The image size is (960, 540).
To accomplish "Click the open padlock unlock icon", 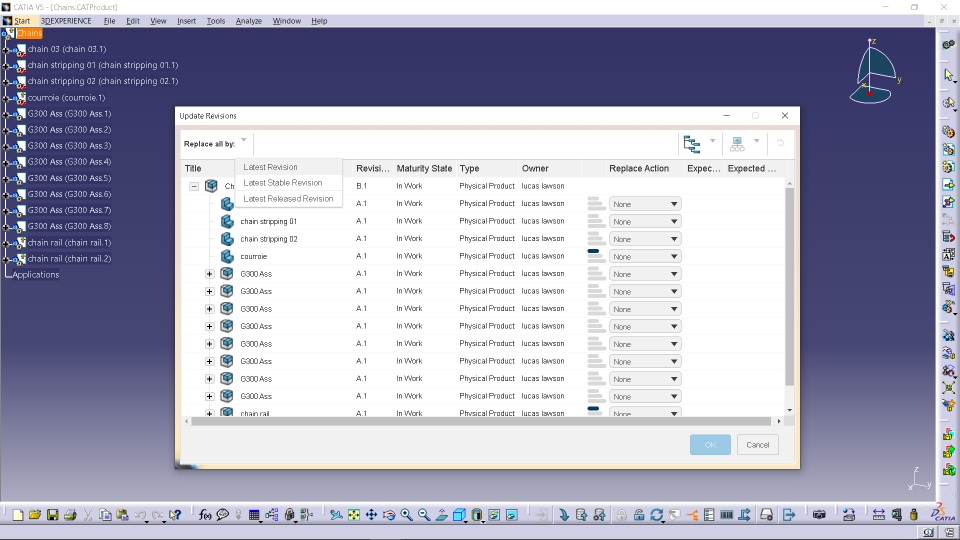I will (x=639, y=515).
